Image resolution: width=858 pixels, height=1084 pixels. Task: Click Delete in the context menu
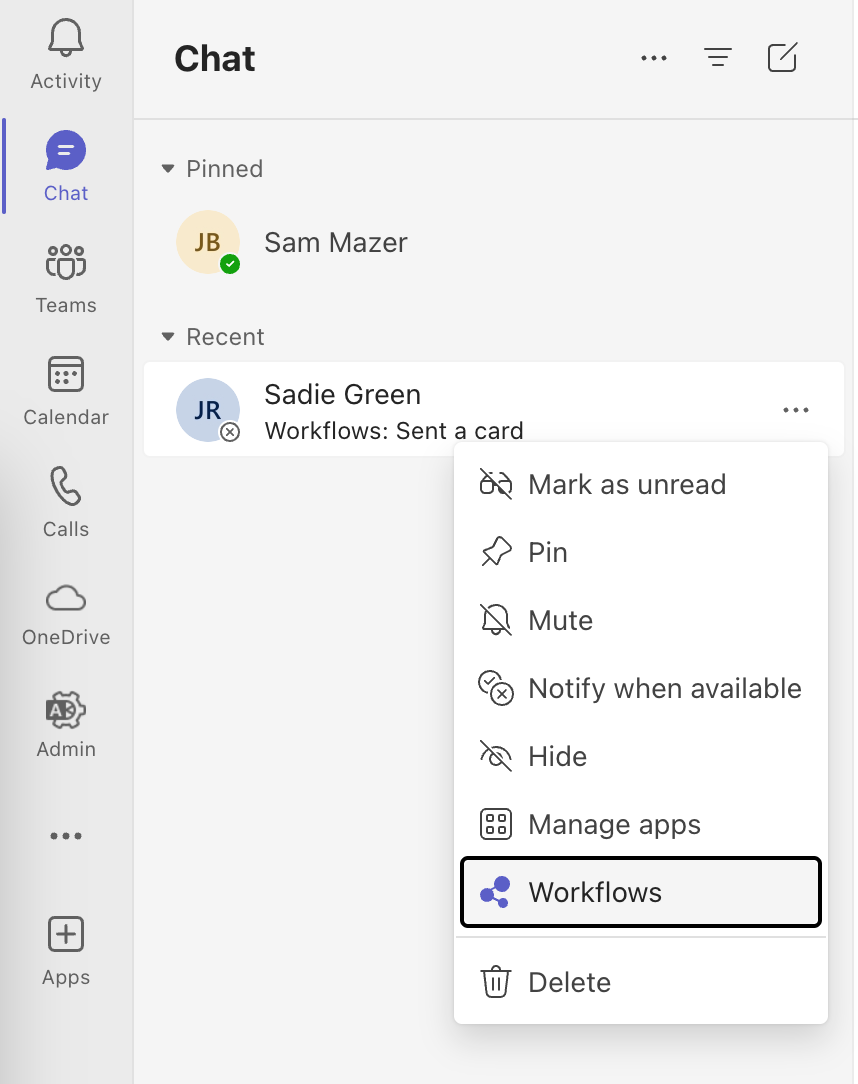(569, 982)
